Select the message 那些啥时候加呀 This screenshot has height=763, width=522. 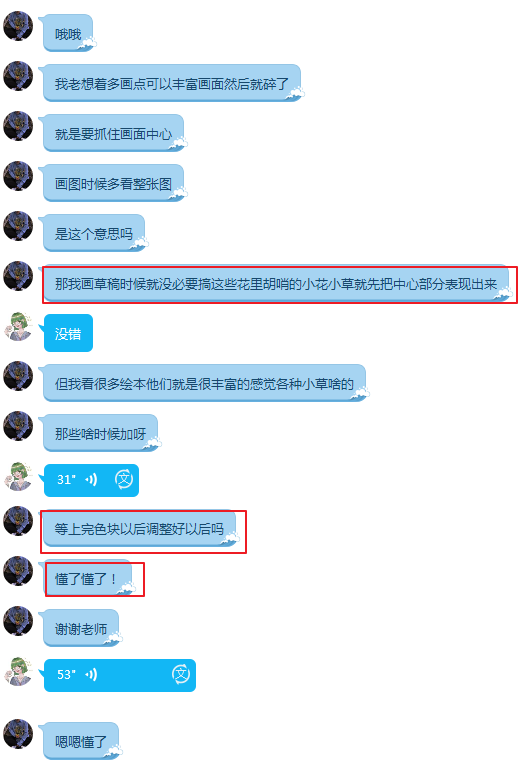101,433
